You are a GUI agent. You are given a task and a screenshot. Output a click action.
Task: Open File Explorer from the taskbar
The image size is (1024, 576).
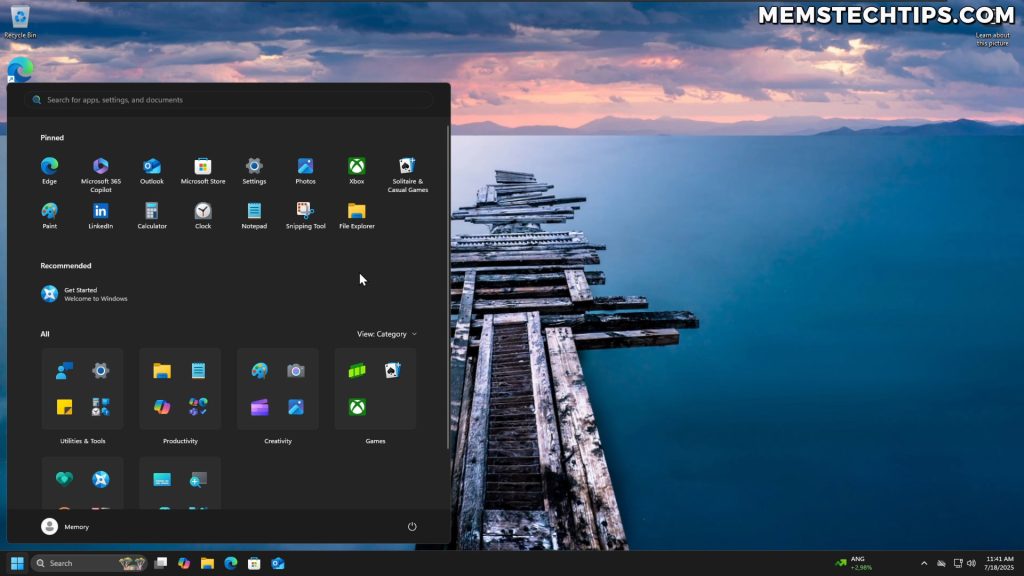[206, 563]
